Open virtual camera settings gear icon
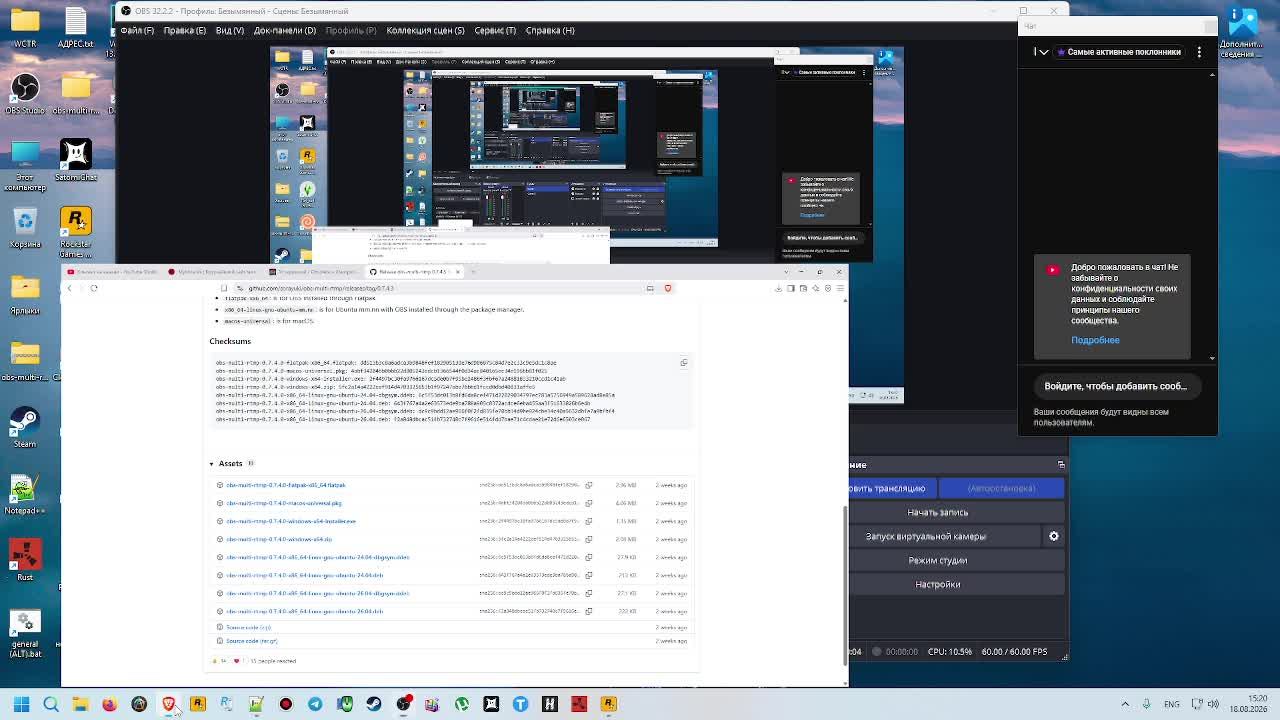Screen dimensions: 1280x720 tap(1054, 537)
